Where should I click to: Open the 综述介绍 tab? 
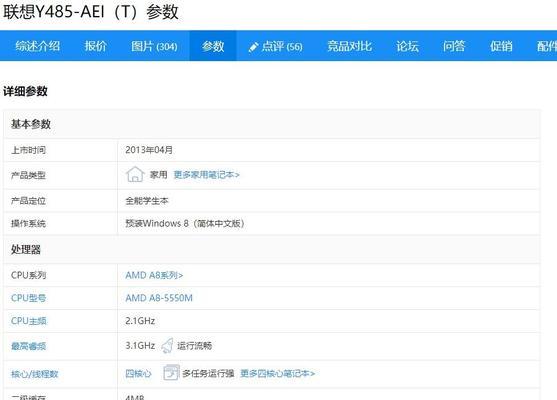38,46
